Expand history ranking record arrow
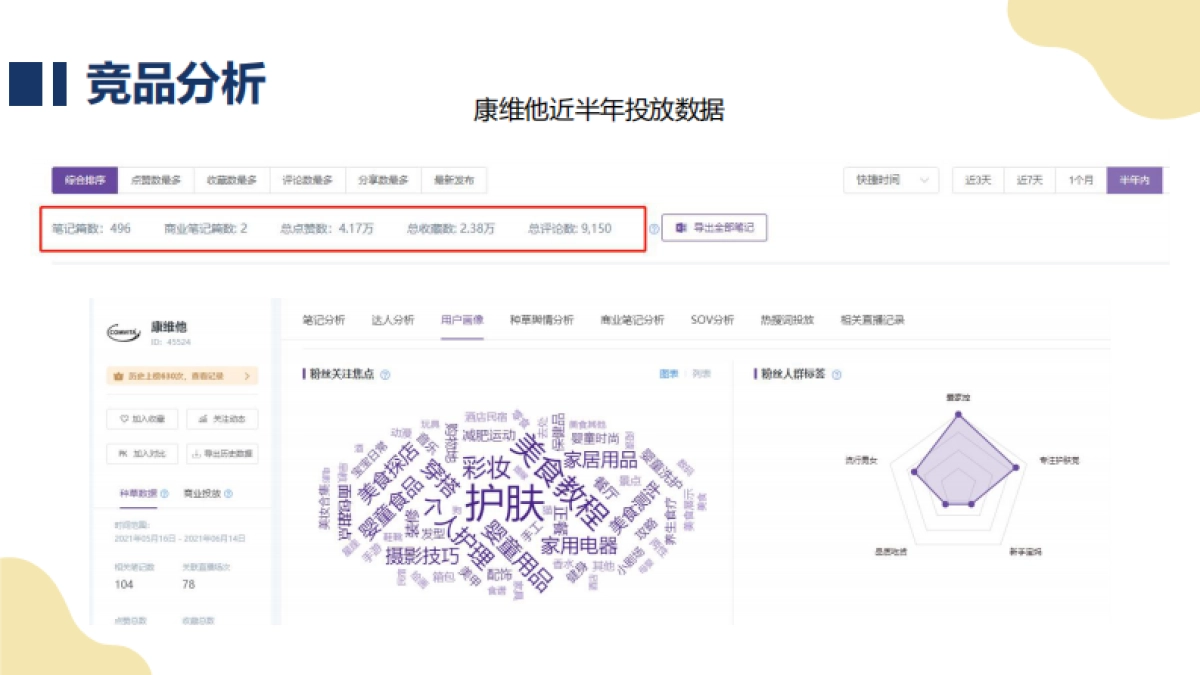Image resolution: width=1200 pixels, height=675 pixels. click(x=246, y=376)
